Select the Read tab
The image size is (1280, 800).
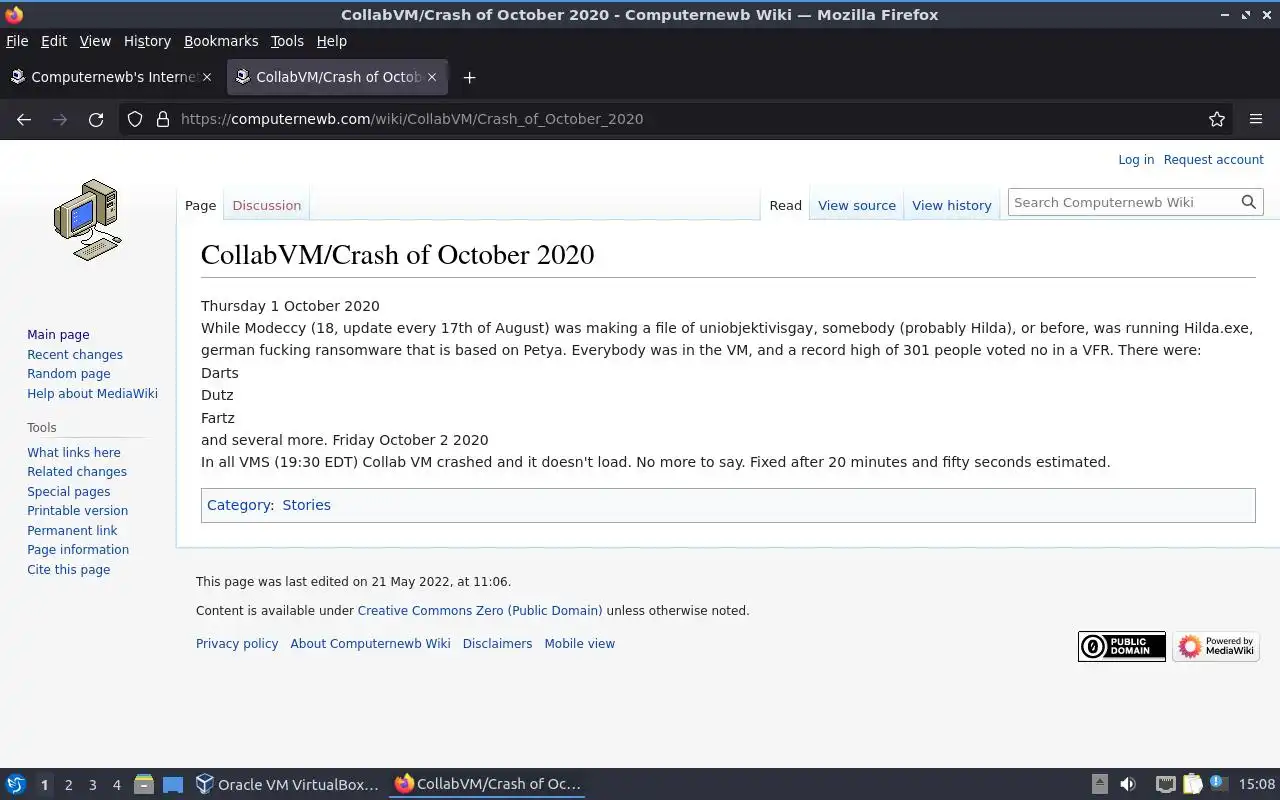click(785, 205)
